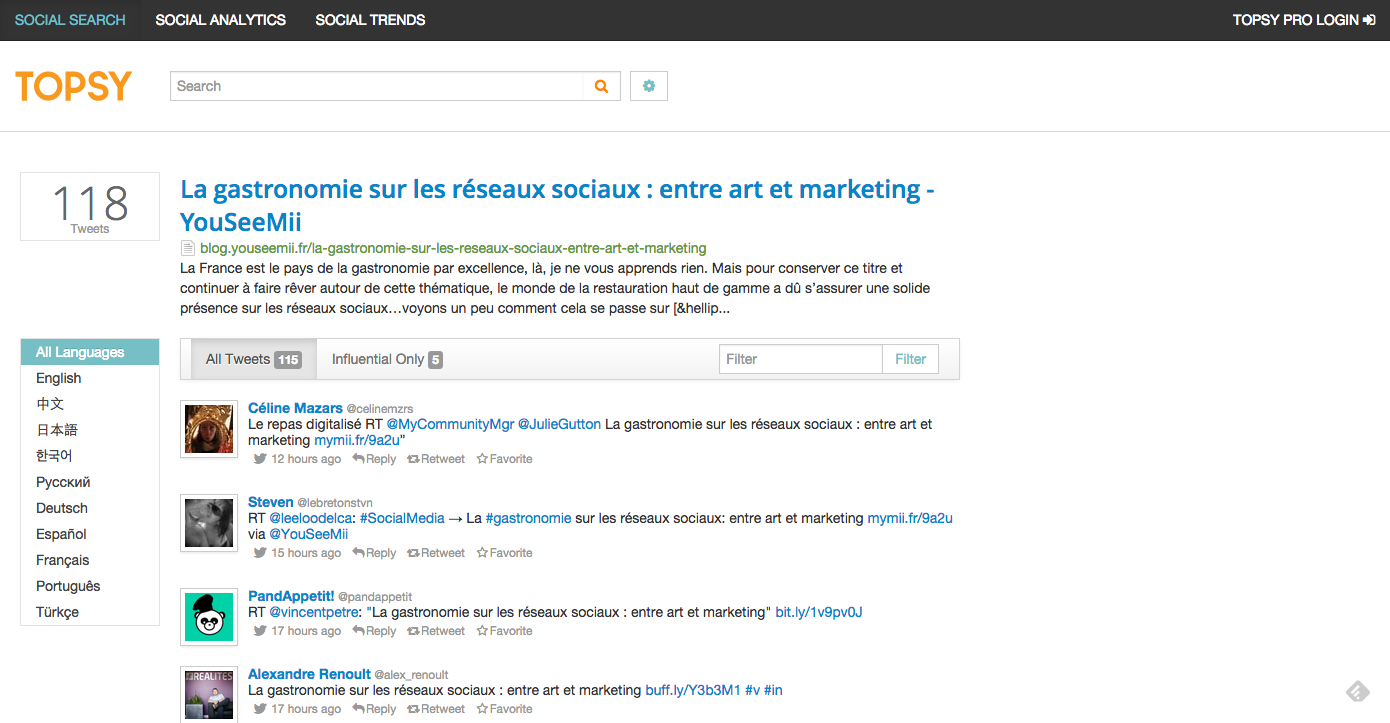This screenshot has height=723, width=1390.
Task: Reply to Céline Mazars' tweet
Action: tap(374, 459)
